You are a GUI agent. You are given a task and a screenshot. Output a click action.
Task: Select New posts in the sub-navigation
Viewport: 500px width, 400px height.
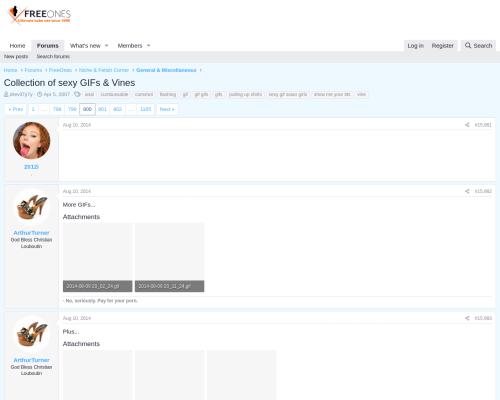(16, 56)
